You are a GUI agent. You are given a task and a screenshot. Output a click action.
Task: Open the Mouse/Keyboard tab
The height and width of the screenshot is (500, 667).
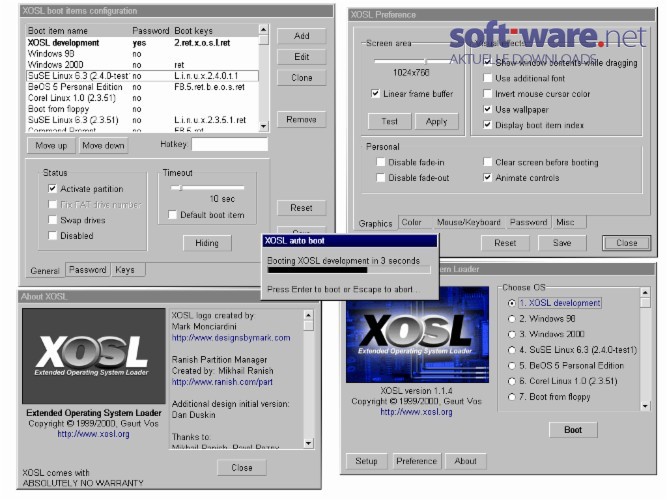[469, 222]
